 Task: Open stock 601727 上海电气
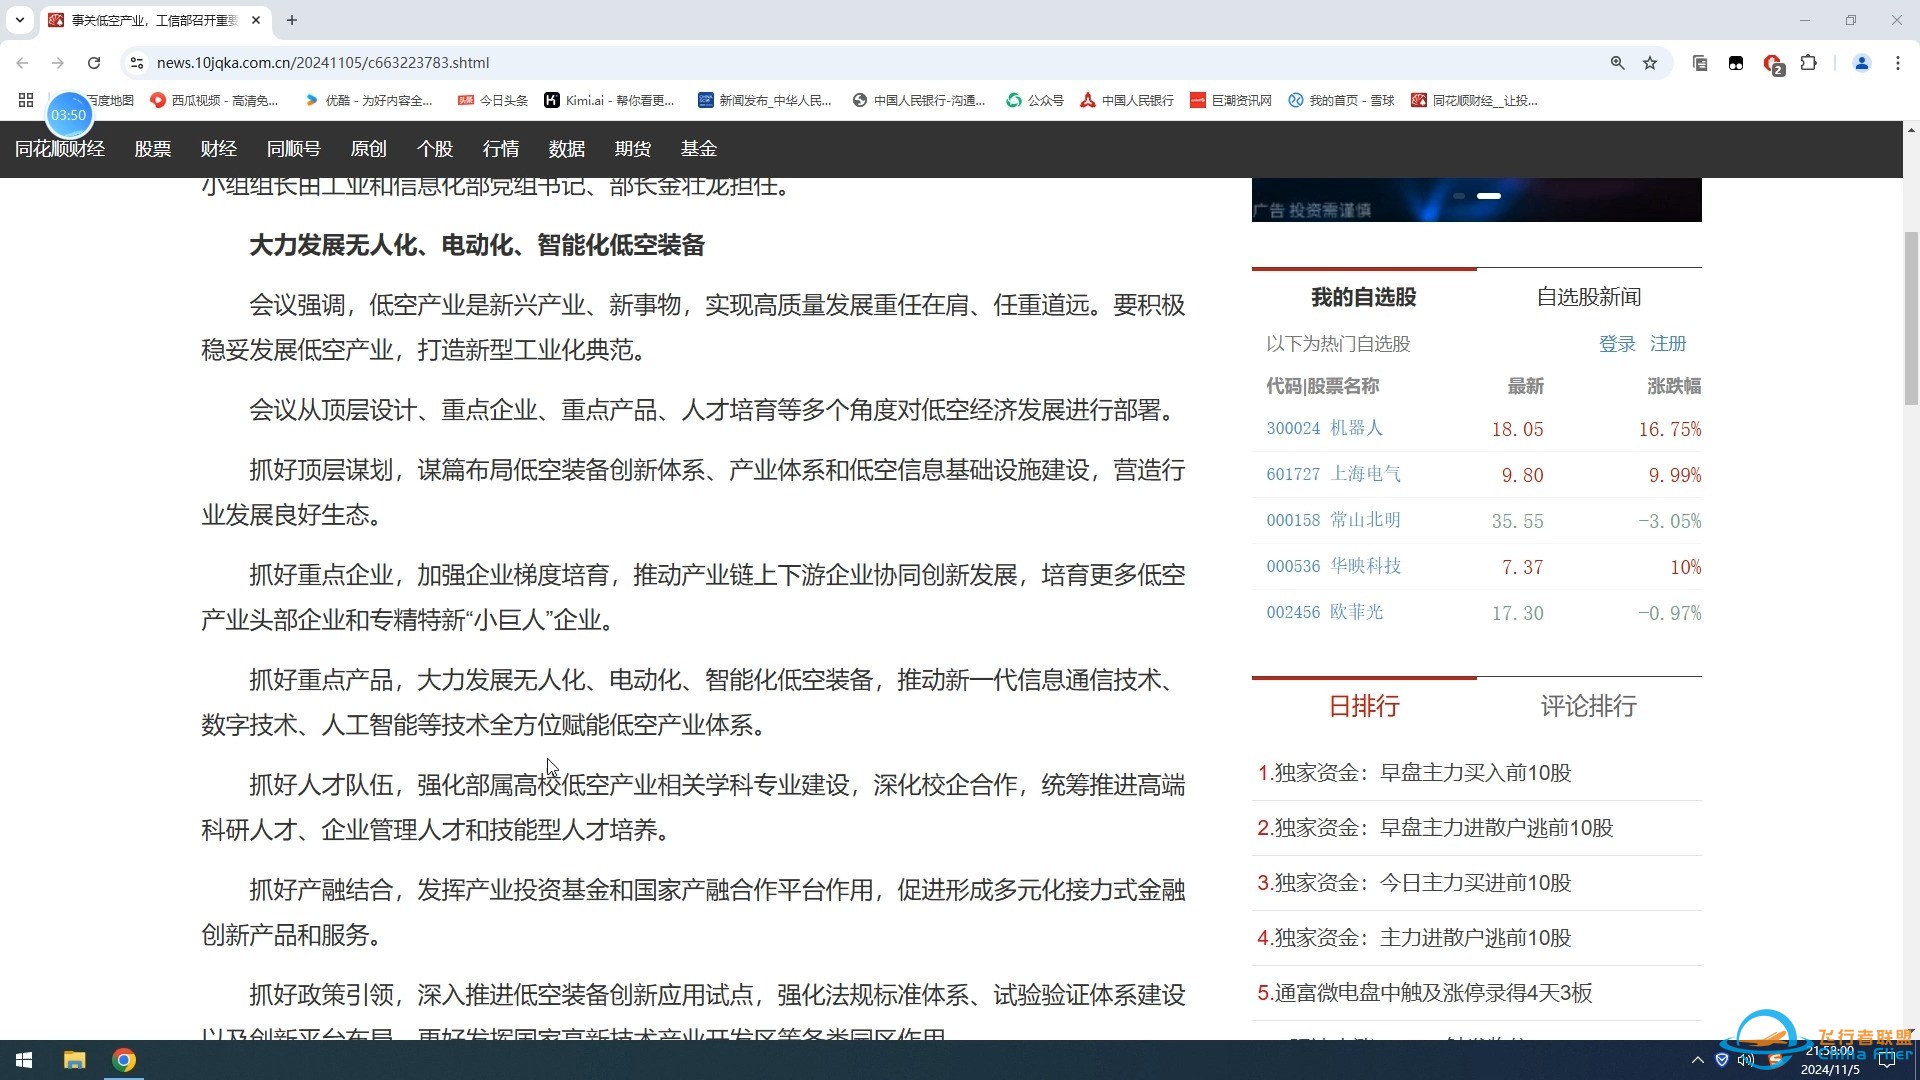click(x=1334, y=474)
